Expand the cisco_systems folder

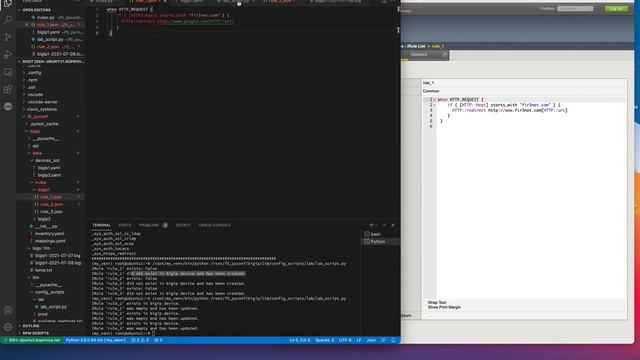[x=42, y=109]
